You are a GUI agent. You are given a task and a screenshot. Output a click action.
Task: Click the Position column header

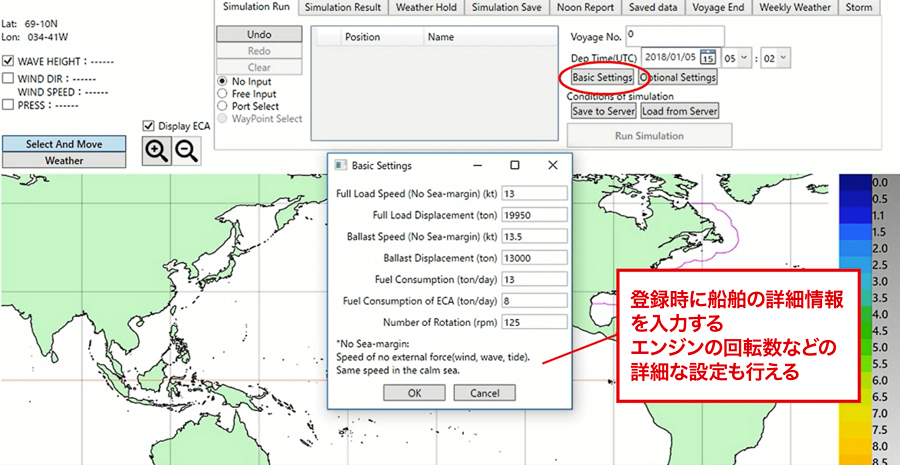coord(382,37)
